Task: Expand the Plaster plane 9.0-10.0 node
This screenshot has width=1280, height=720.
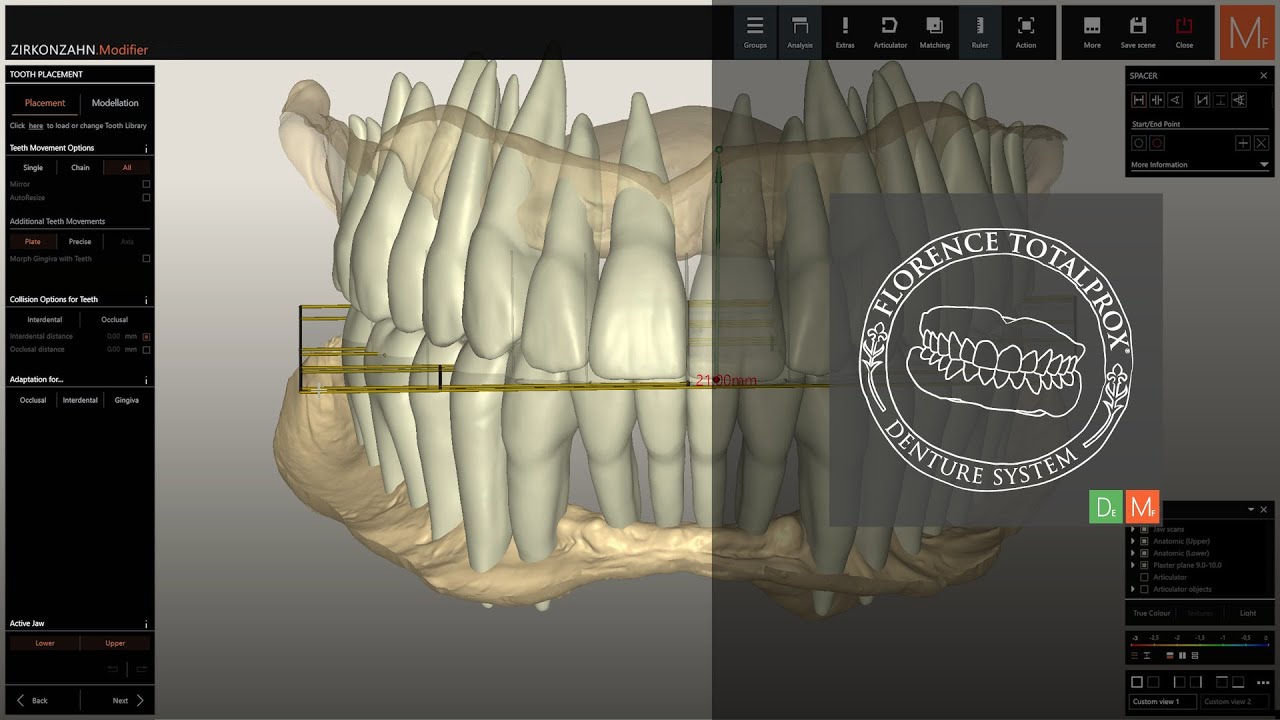Action: 1133,565
